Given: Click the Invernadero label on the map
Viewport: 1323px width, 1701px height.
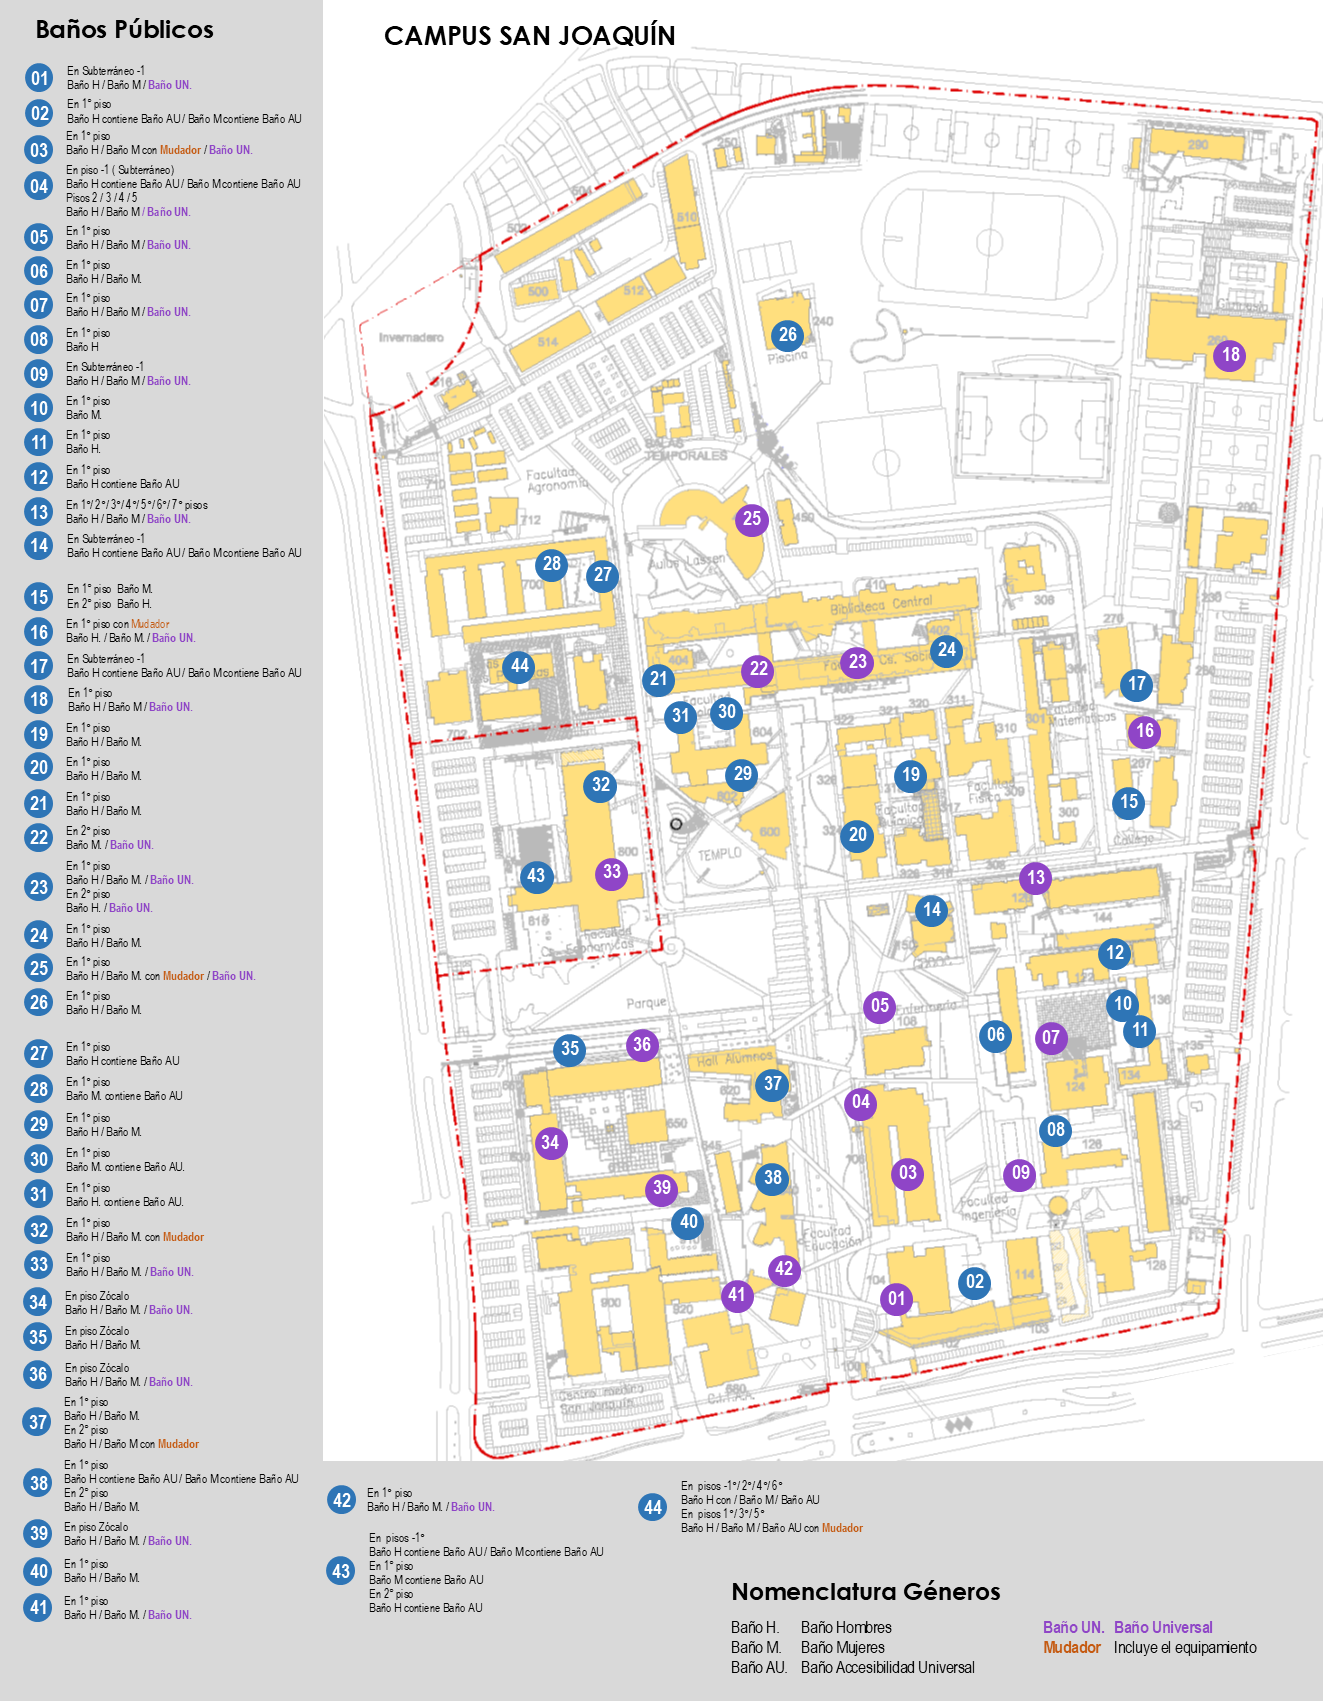Looking at the screenshot, I should 410,337.
